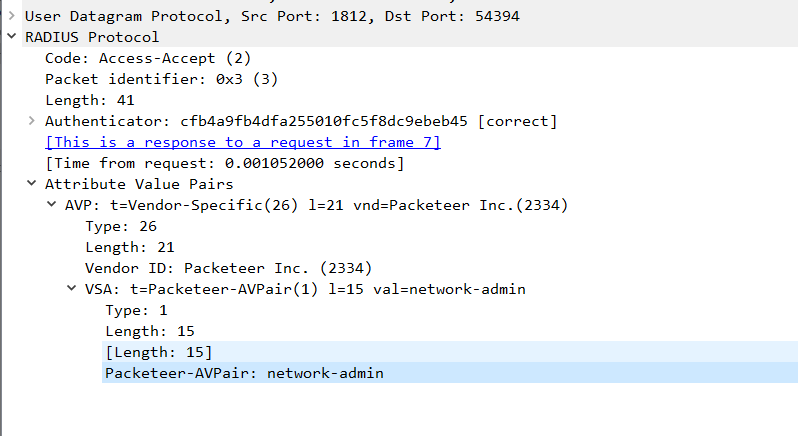Open the request in frame 7 link
This screenshot has height=436, width=798.
pyautogui.click(x=243, y=142)
